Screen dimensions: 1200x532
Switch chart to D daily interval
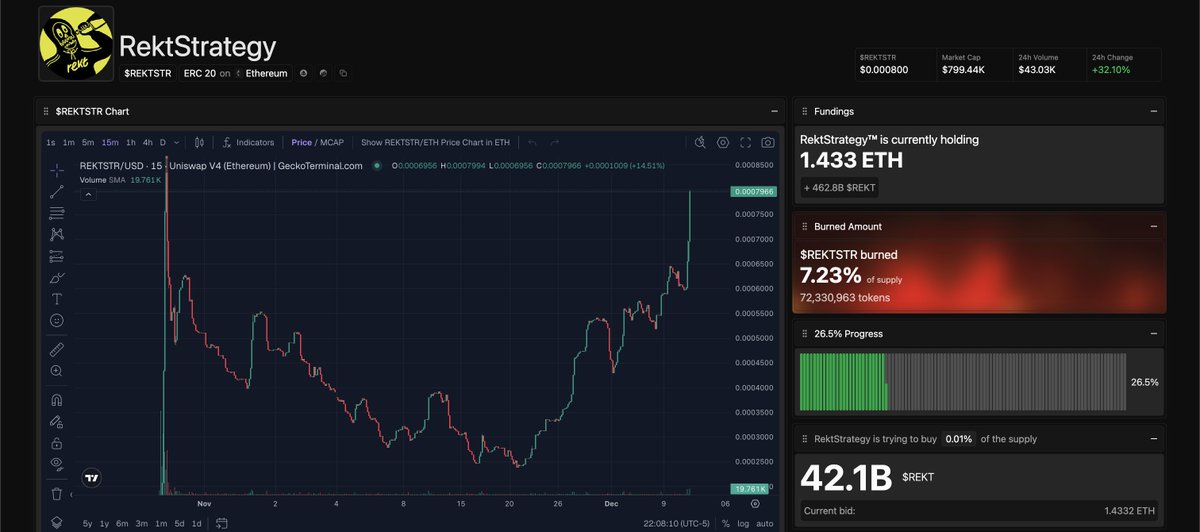click(x=164, y=142)
